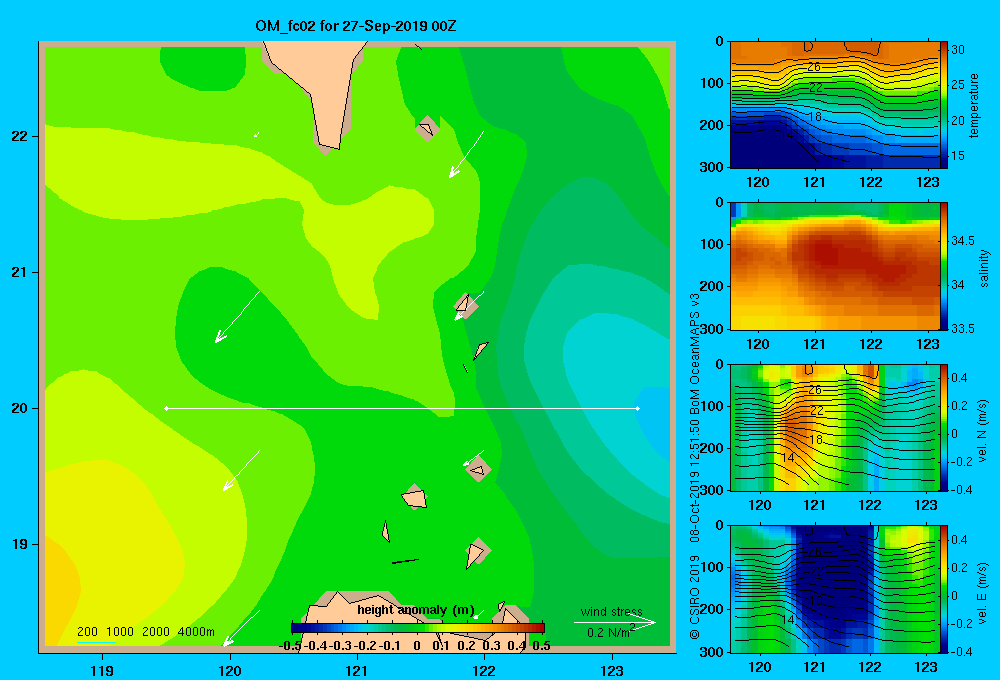1000x680 pixels.
Task: Click the '0.5' end tick on the height anomaly scale
Action: tap(541, 646)
